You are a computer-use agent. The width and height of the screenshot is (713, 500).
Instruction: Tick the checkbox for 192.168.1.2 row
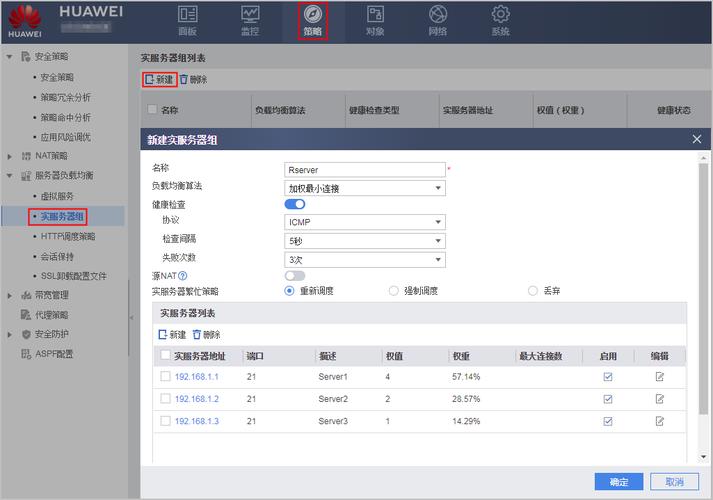click(x=166, y=399)
